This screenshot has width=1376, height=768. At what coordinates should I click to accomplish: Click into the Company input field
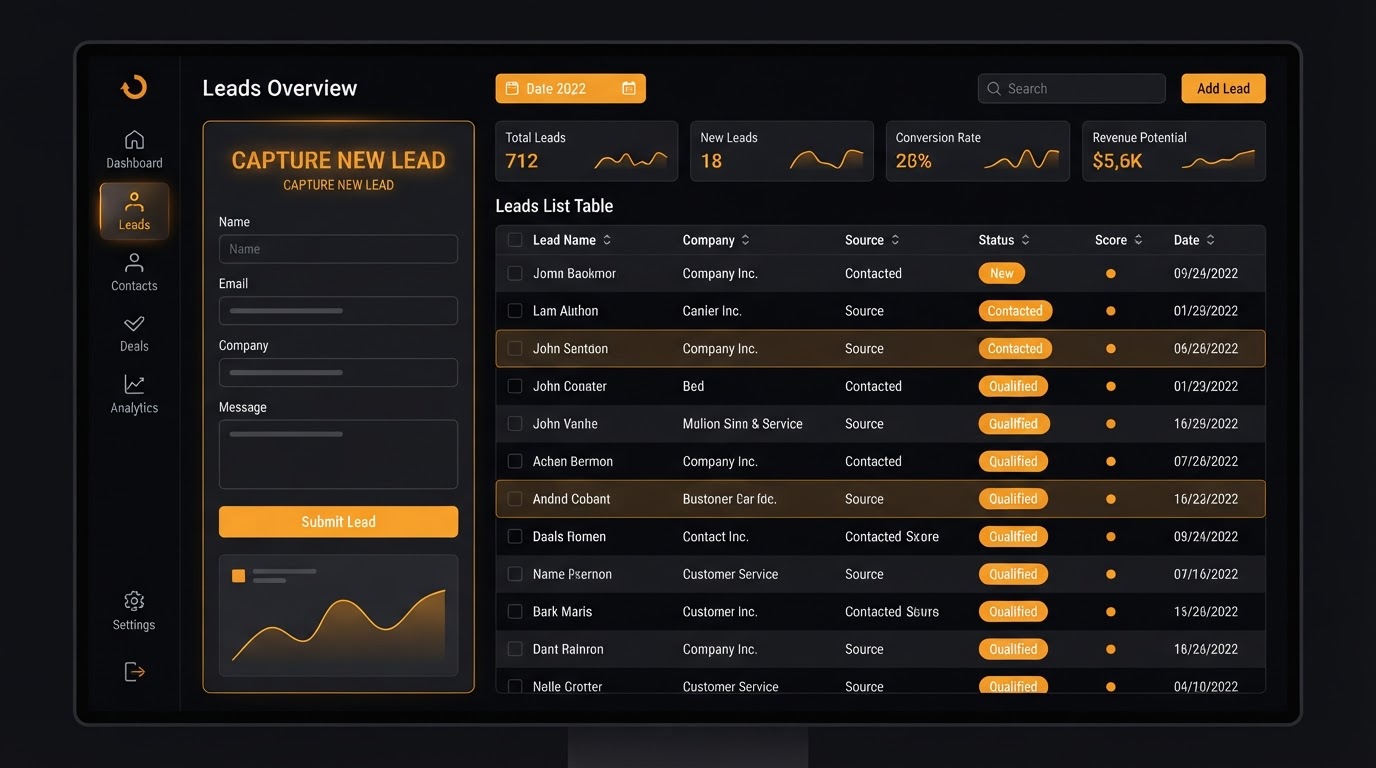click(338, 372)
